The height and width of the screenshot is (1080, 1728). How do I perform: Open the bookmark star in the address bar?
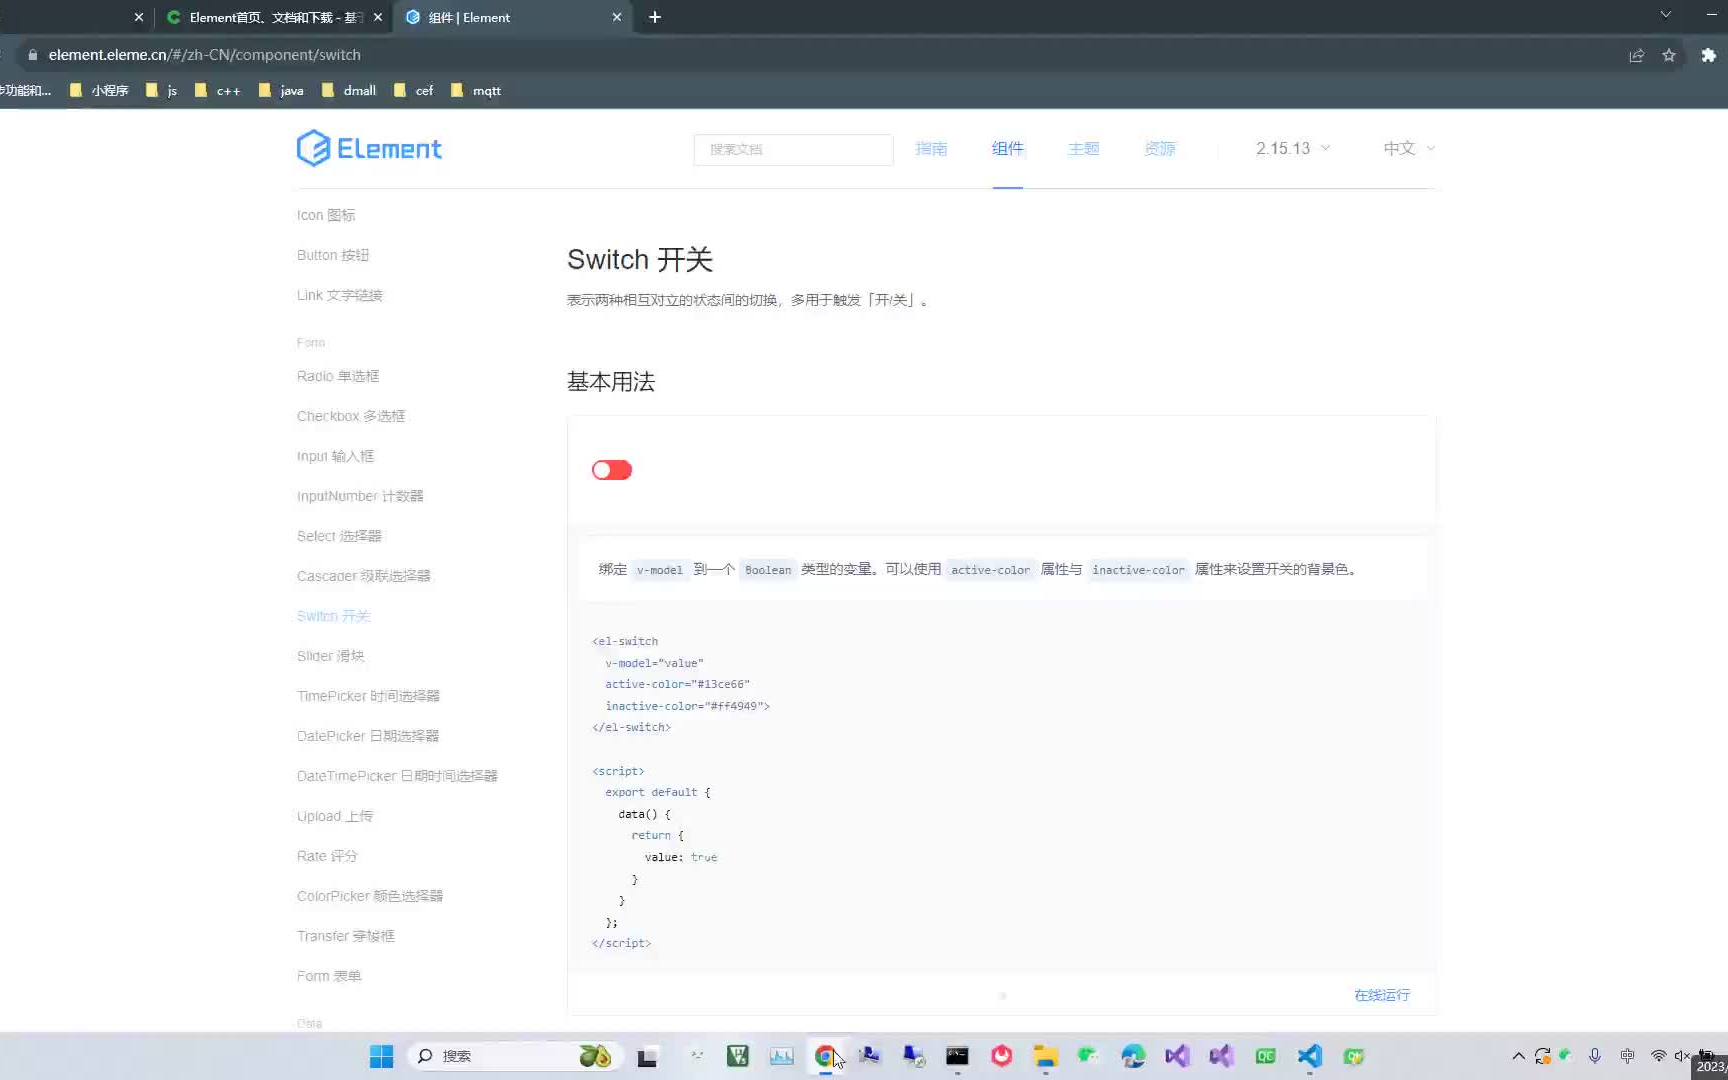click(1668, 55)
